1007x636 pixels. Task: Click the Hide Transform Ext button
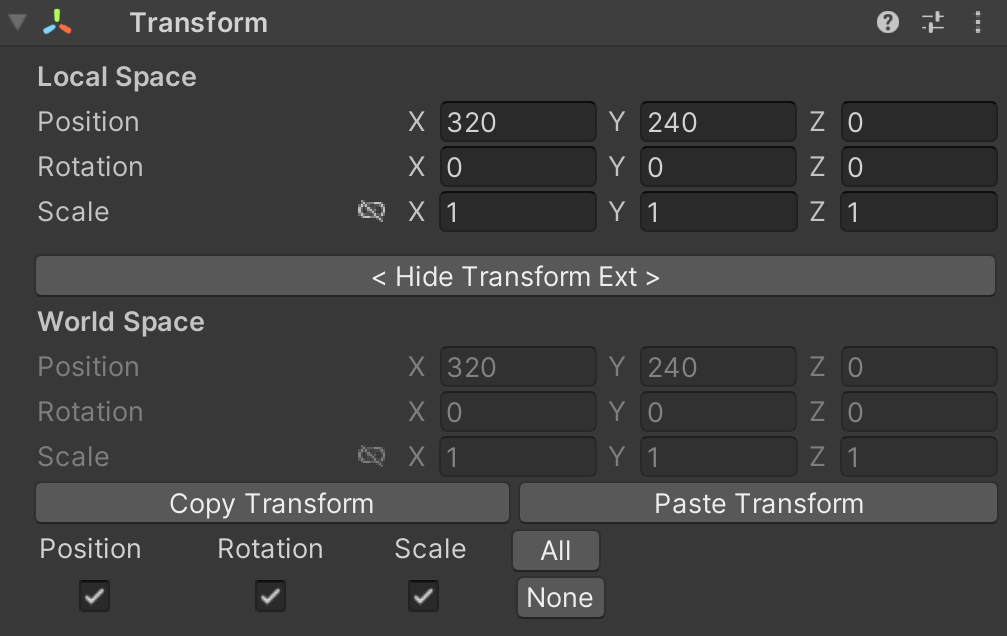point(515,276)
